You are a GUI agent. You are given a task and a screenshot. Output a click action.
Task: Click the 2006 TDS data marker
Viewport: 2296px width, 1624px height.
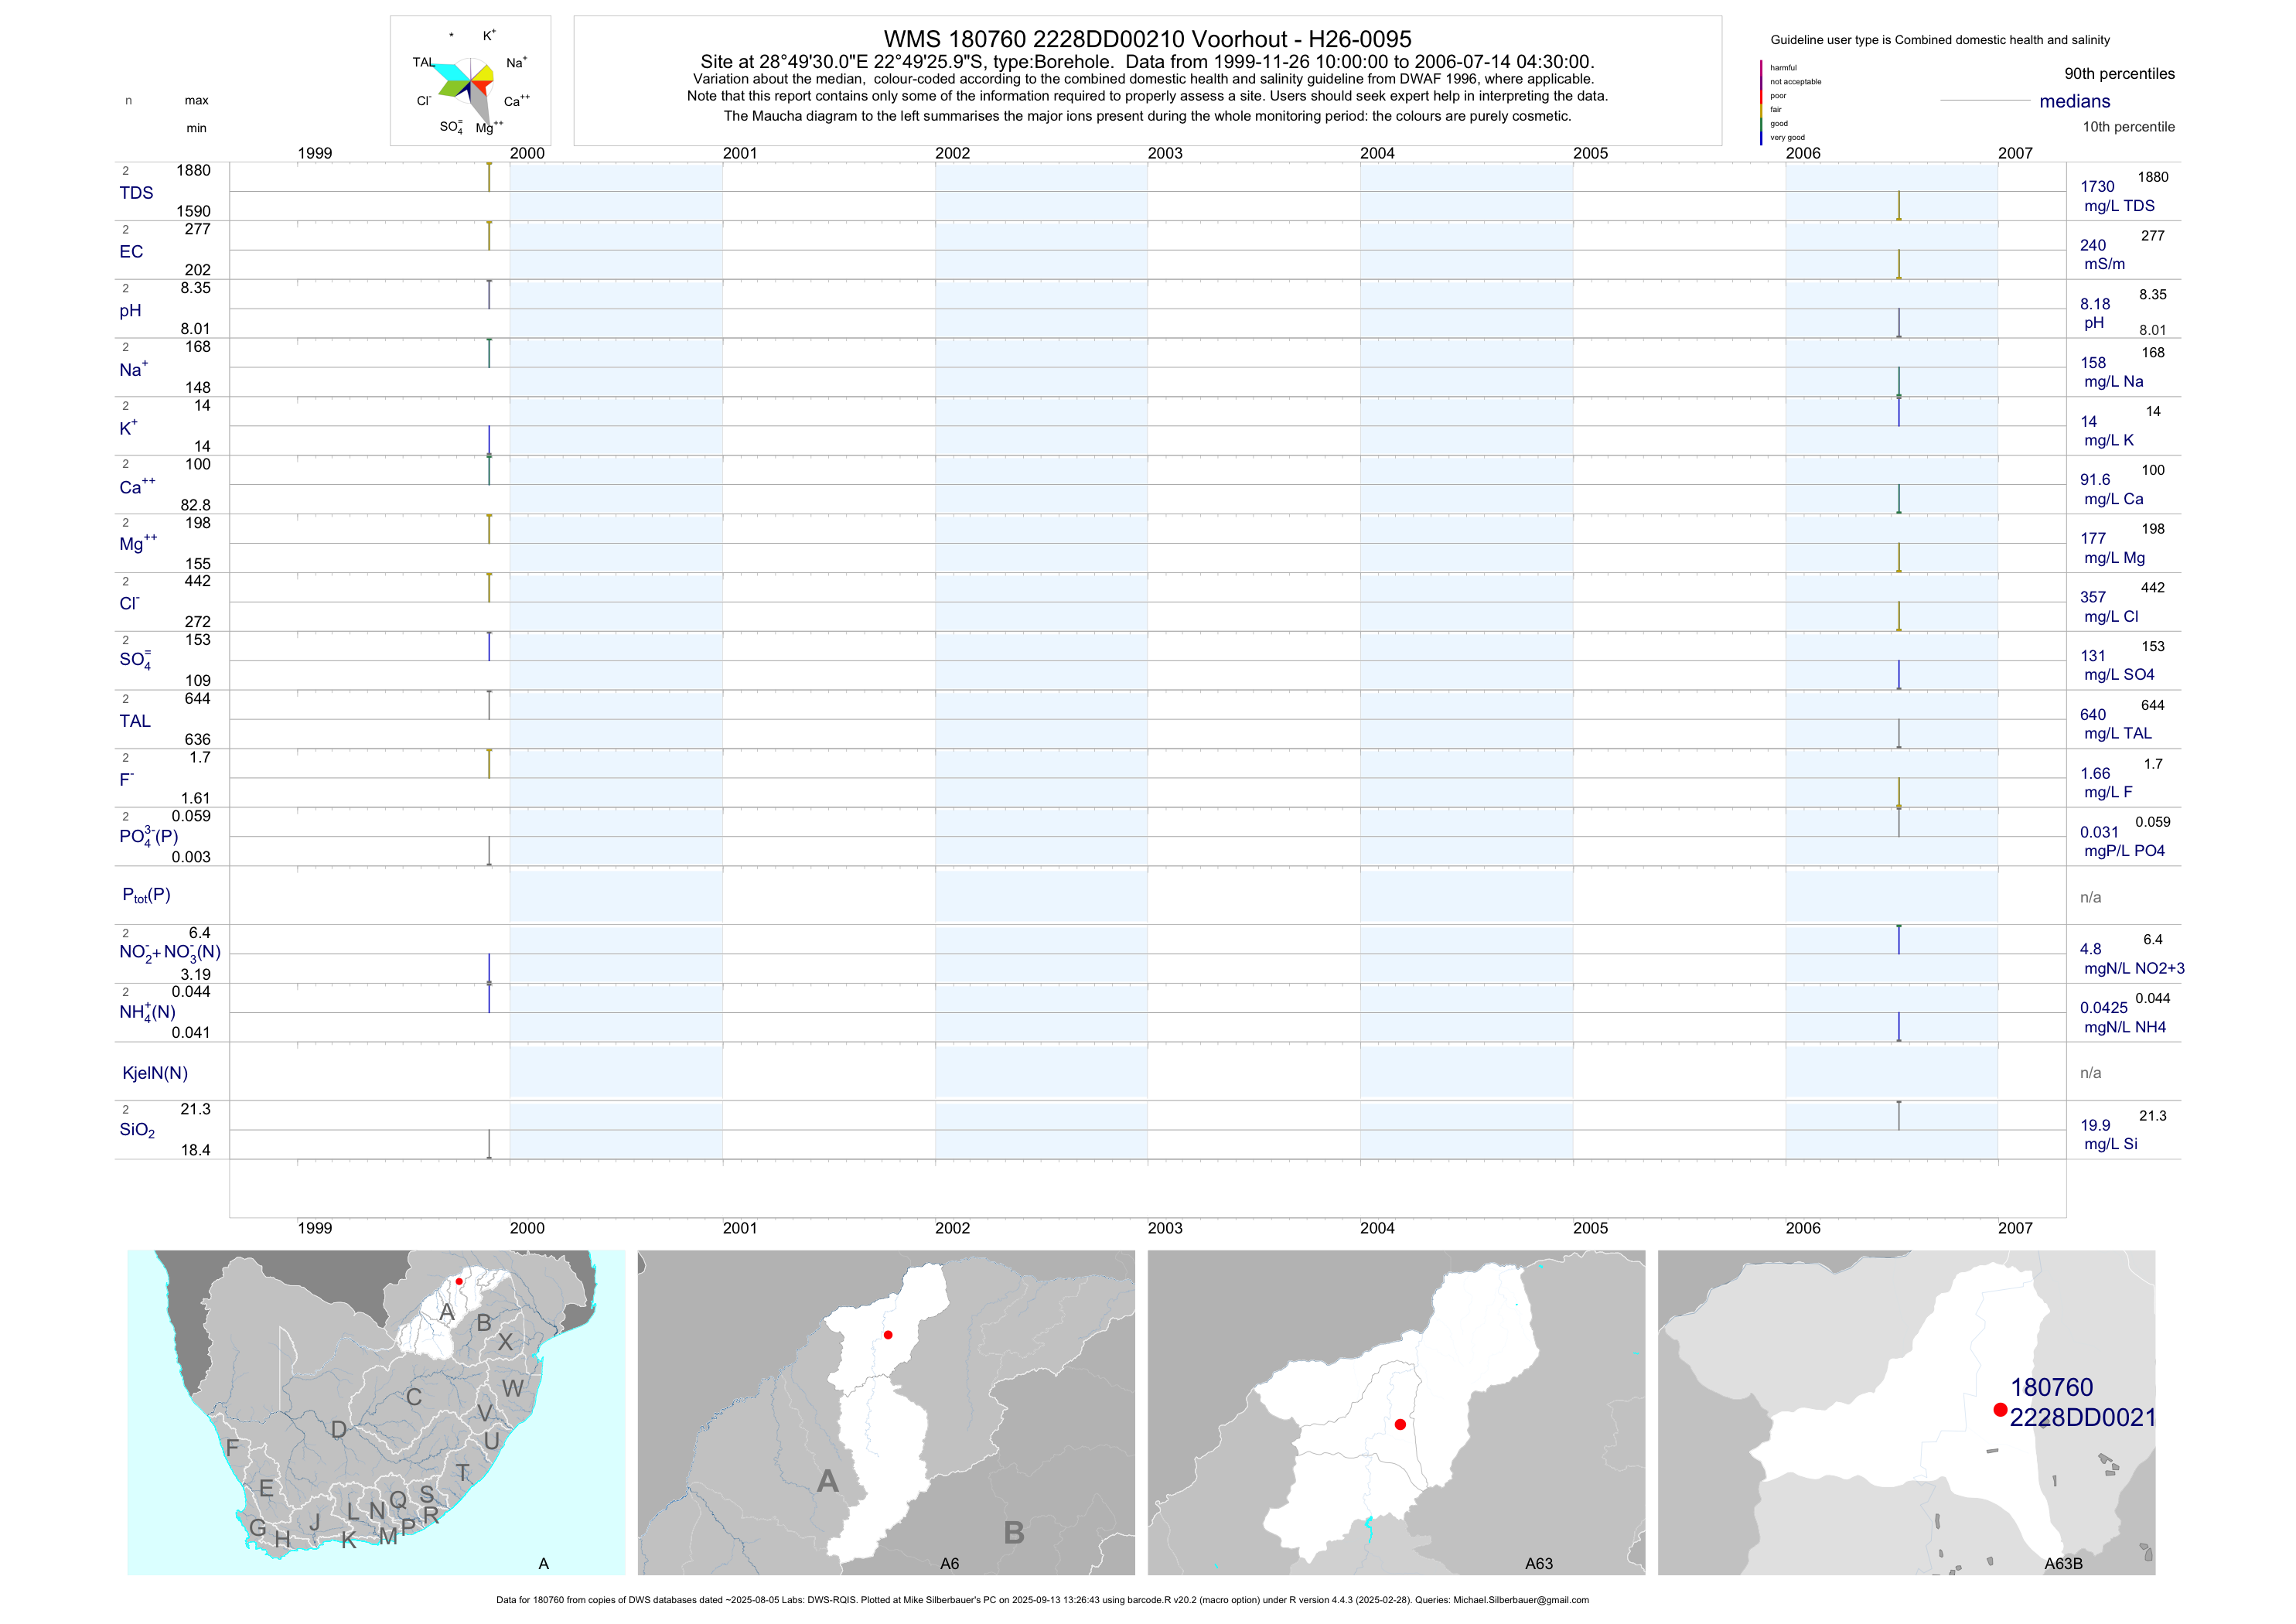[x=1898, y=206]
